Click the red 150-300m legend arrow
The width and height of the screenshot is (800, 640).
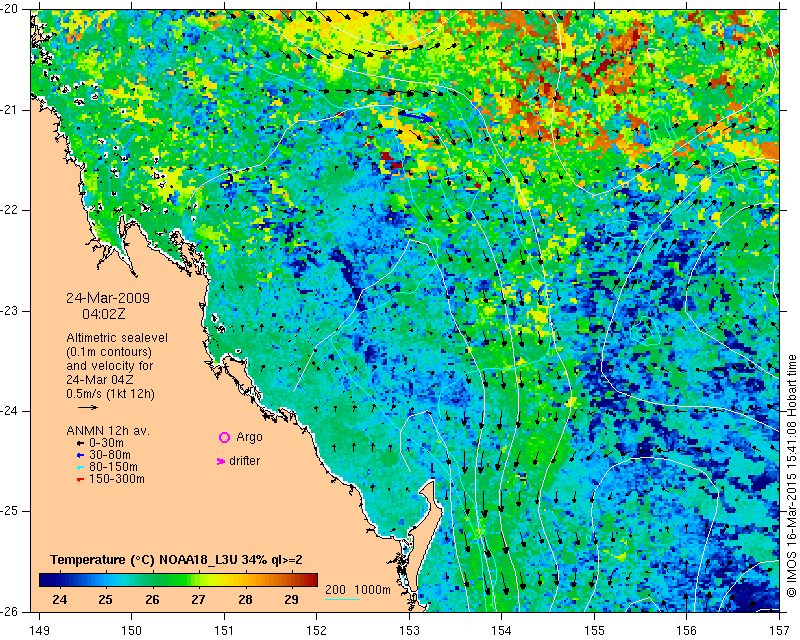click(x=80, y=480)
